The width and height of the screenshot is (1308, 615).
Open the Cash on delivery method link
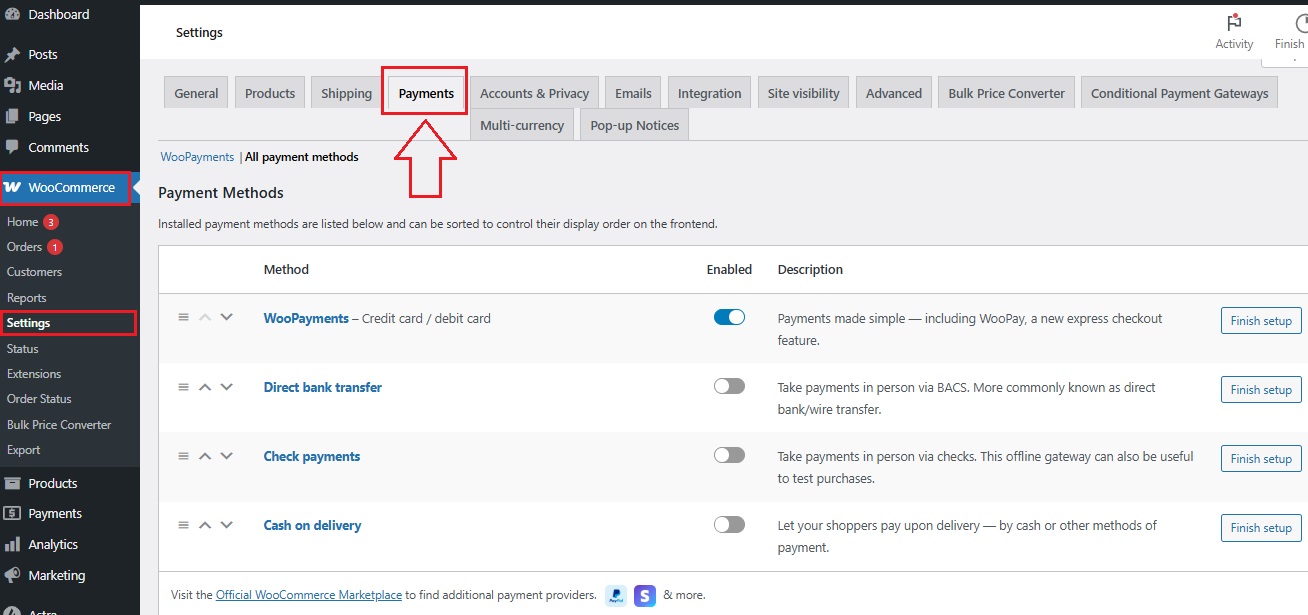(312, 525)
